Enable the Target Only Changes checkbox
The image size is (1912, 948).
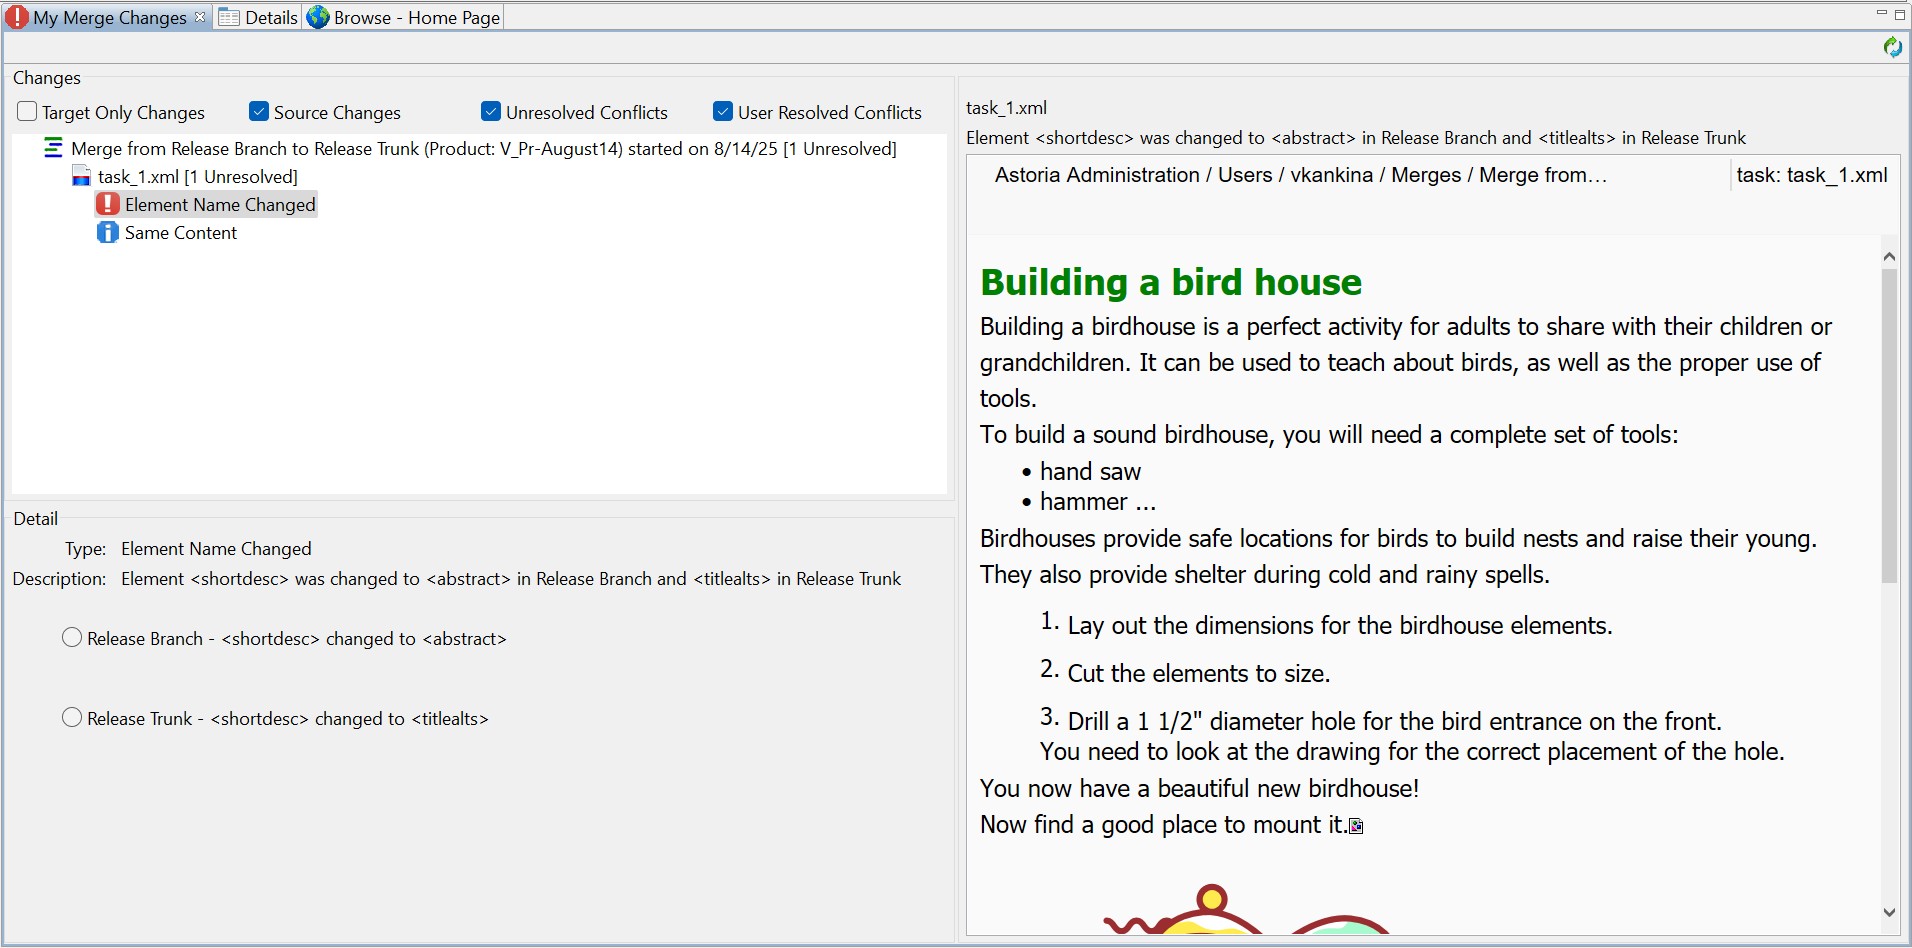click(27, 112)
